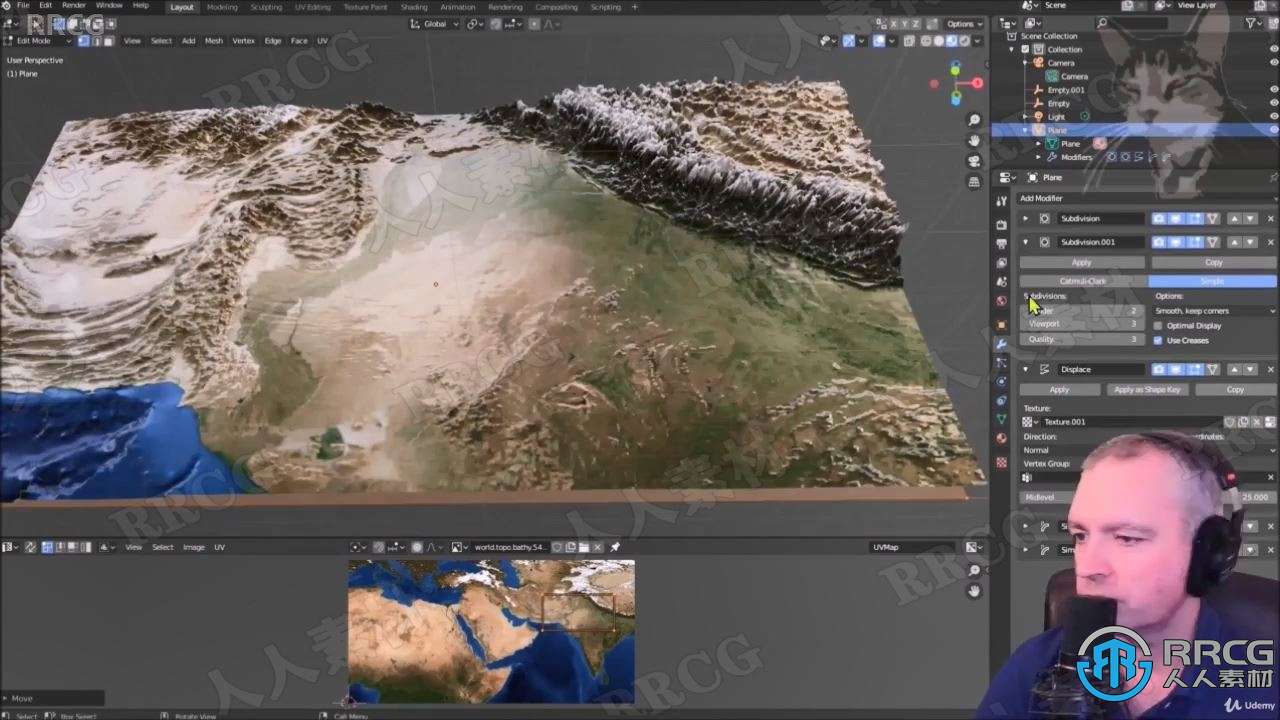Toggle Use Creases checkbox
Image resolution: width=1280 pixels, height=720 pixels.
pos(1158,340)
